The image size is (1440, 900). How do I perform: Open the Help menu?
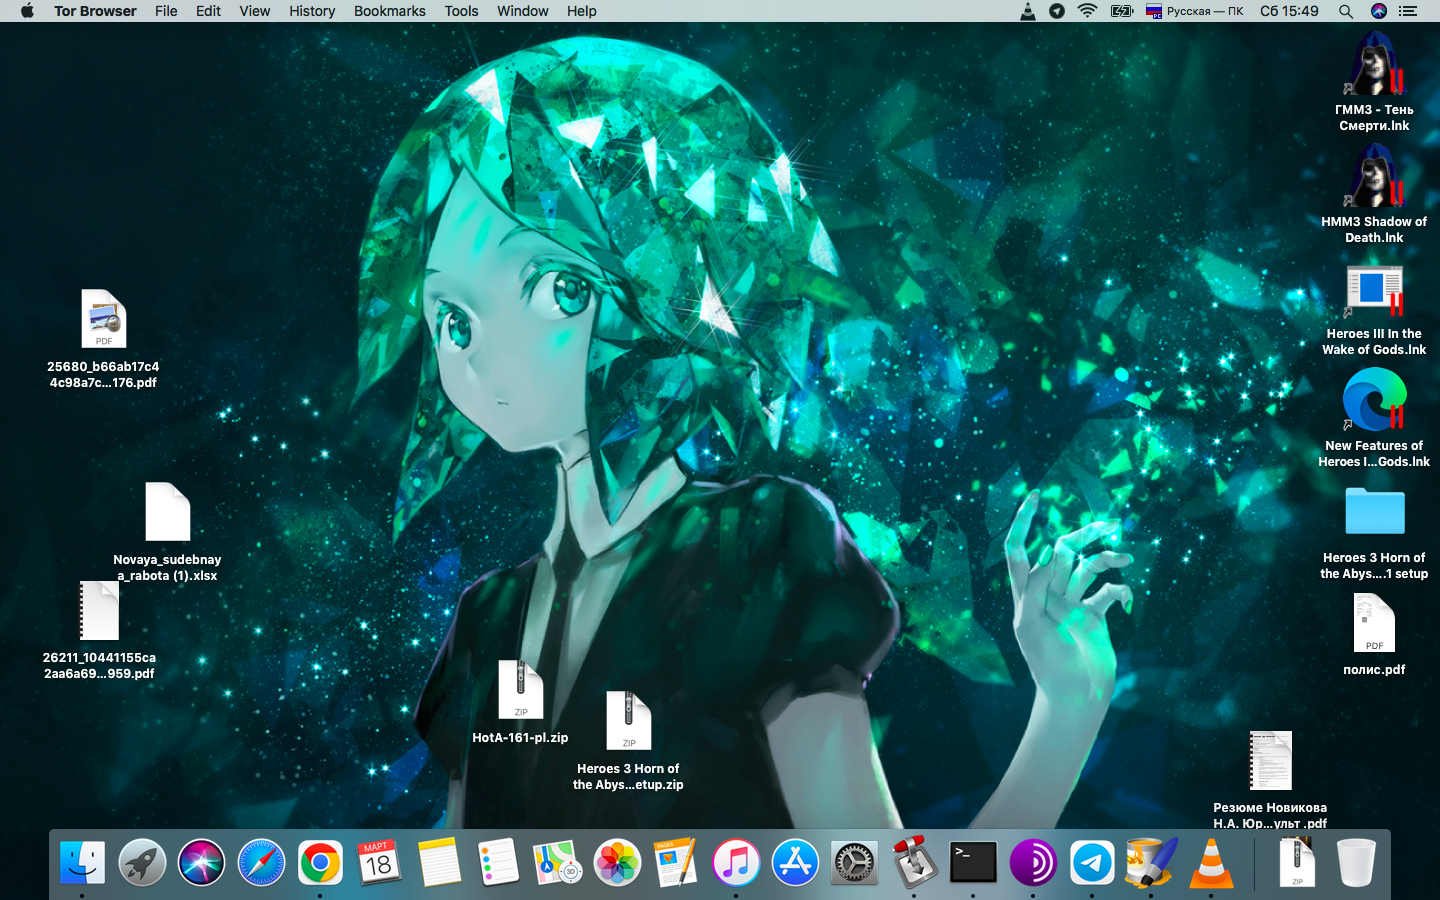[581, 11]
